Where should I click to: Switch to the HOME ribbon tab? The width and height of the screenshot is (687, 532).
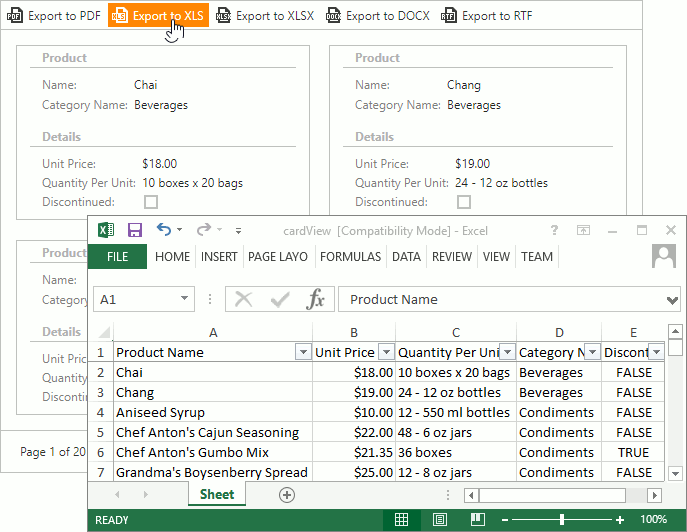pyautogui.click(x=172, y=256)
